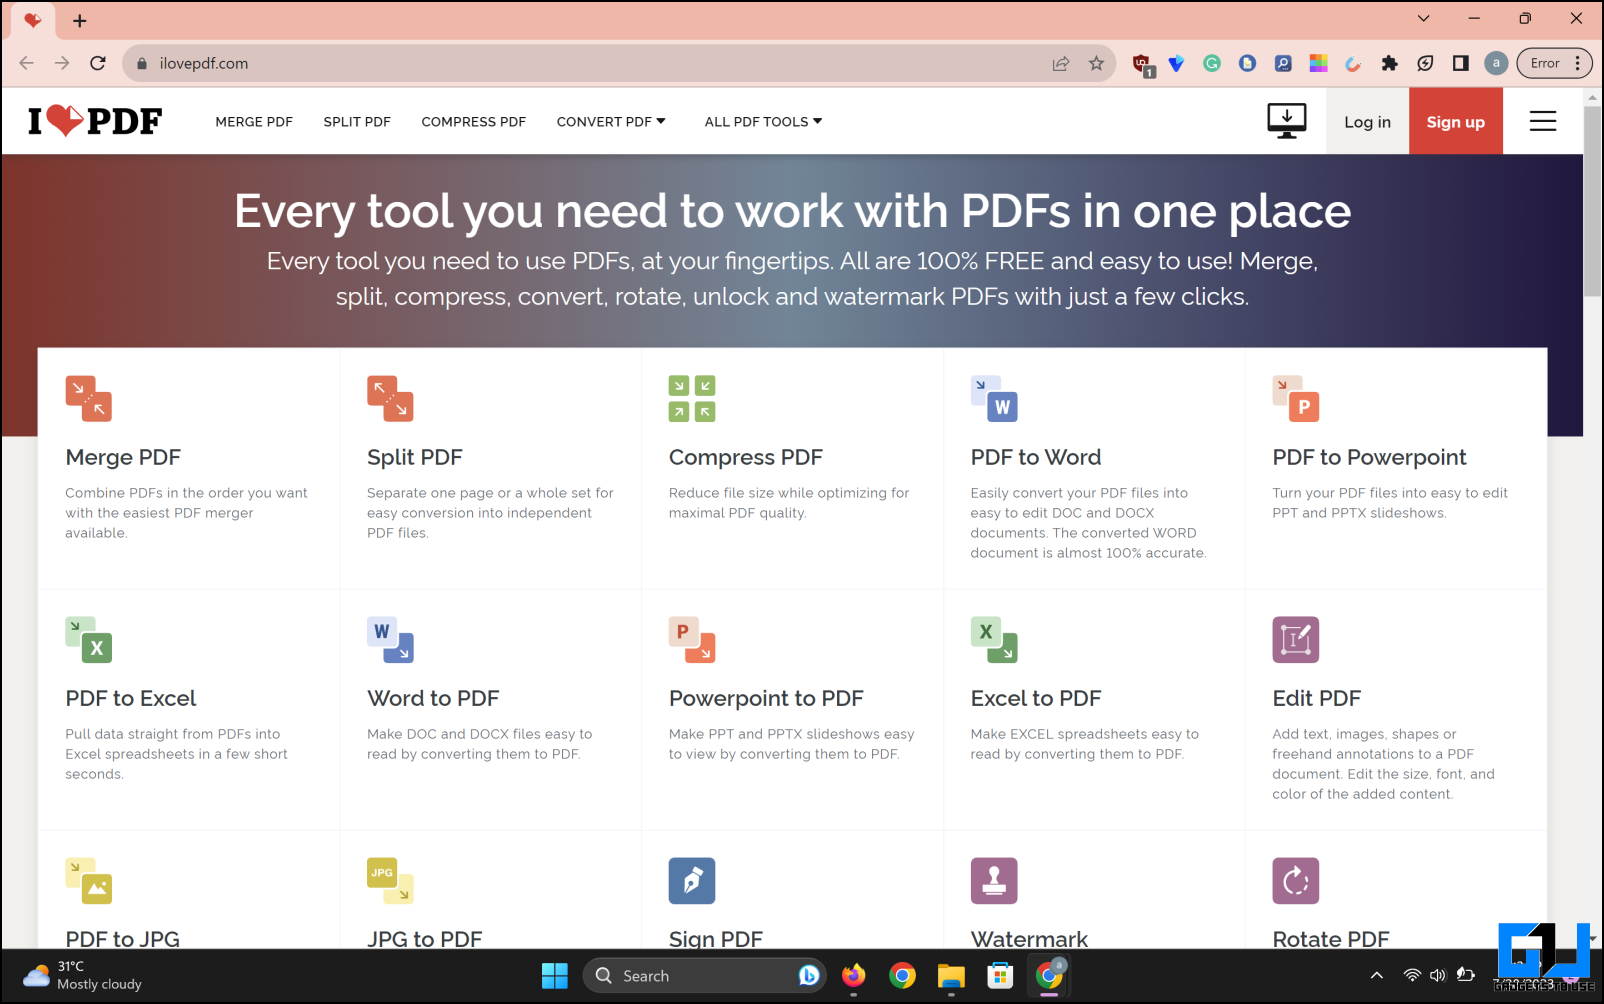Click the Chrome profile Error button

coord(1554,63)
